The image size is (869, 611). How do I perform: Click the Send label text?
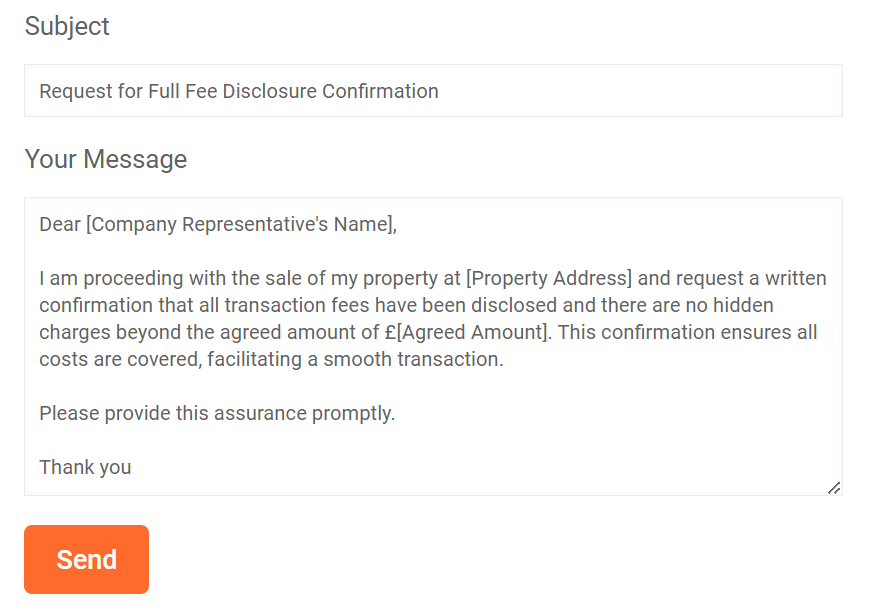tap(86, 559)
